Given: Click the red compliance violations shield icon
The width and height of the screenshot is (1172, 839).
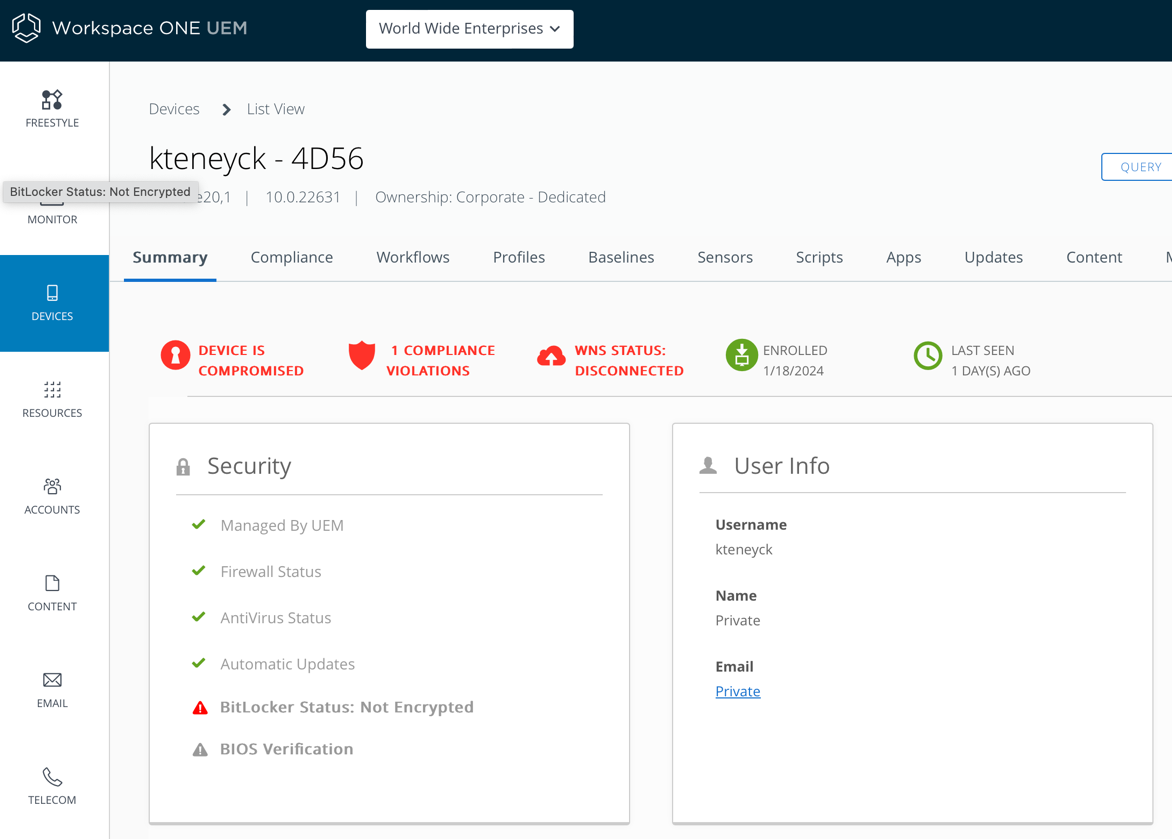Looking at the screenshot, I should tap(362, 355).
